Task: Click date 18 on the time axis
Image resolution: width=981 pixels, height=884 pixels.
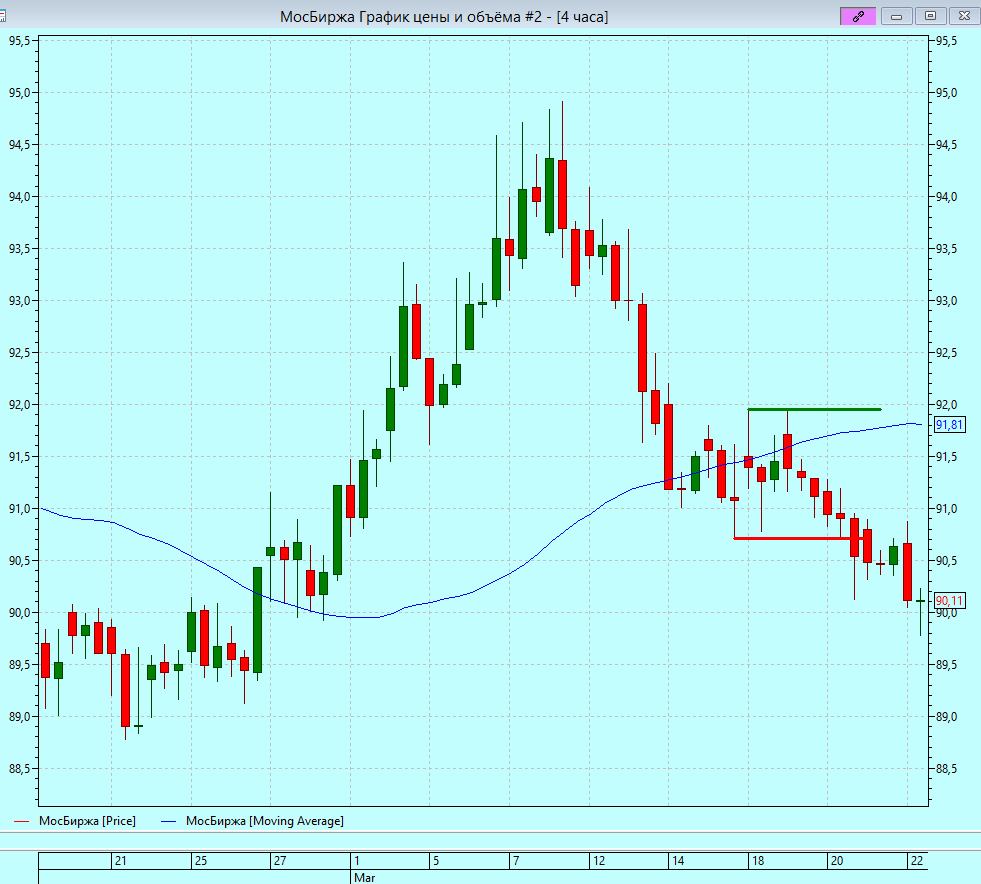Action: [758, 861]
